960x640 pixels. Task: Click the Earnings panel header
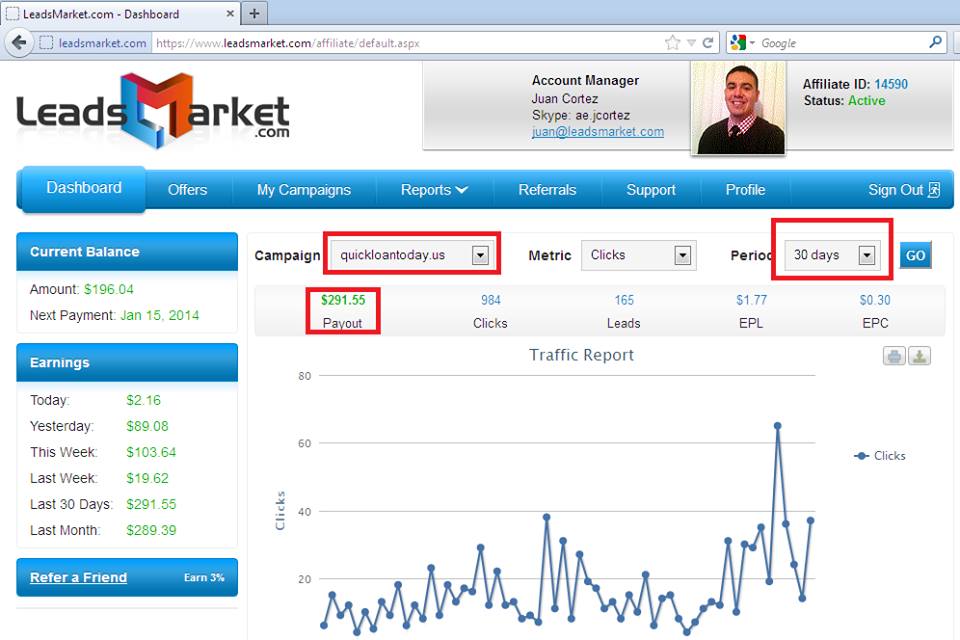pos(127,363)
